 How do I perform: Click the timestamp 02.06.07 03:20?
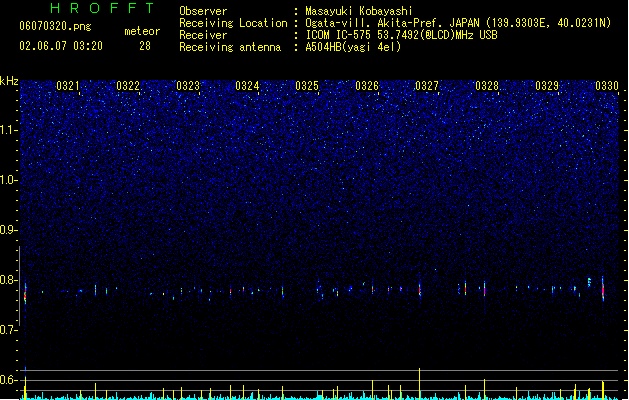(61, 46)
